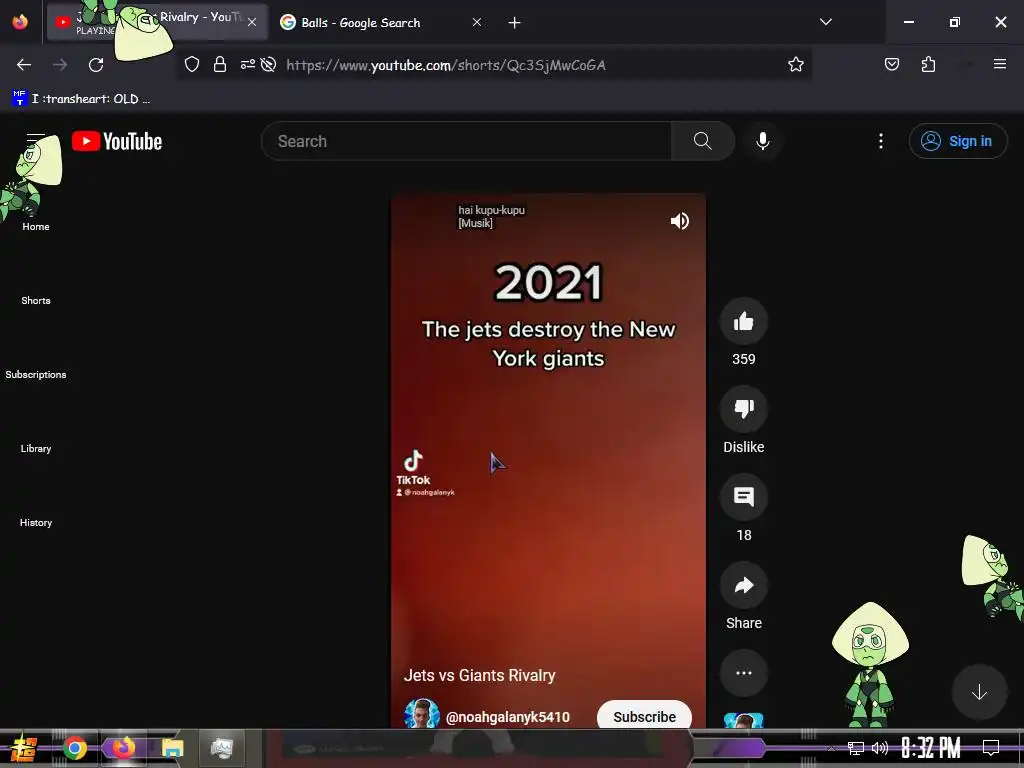
Task: Mute the short's volume
Action: click(x=679, y=221)
